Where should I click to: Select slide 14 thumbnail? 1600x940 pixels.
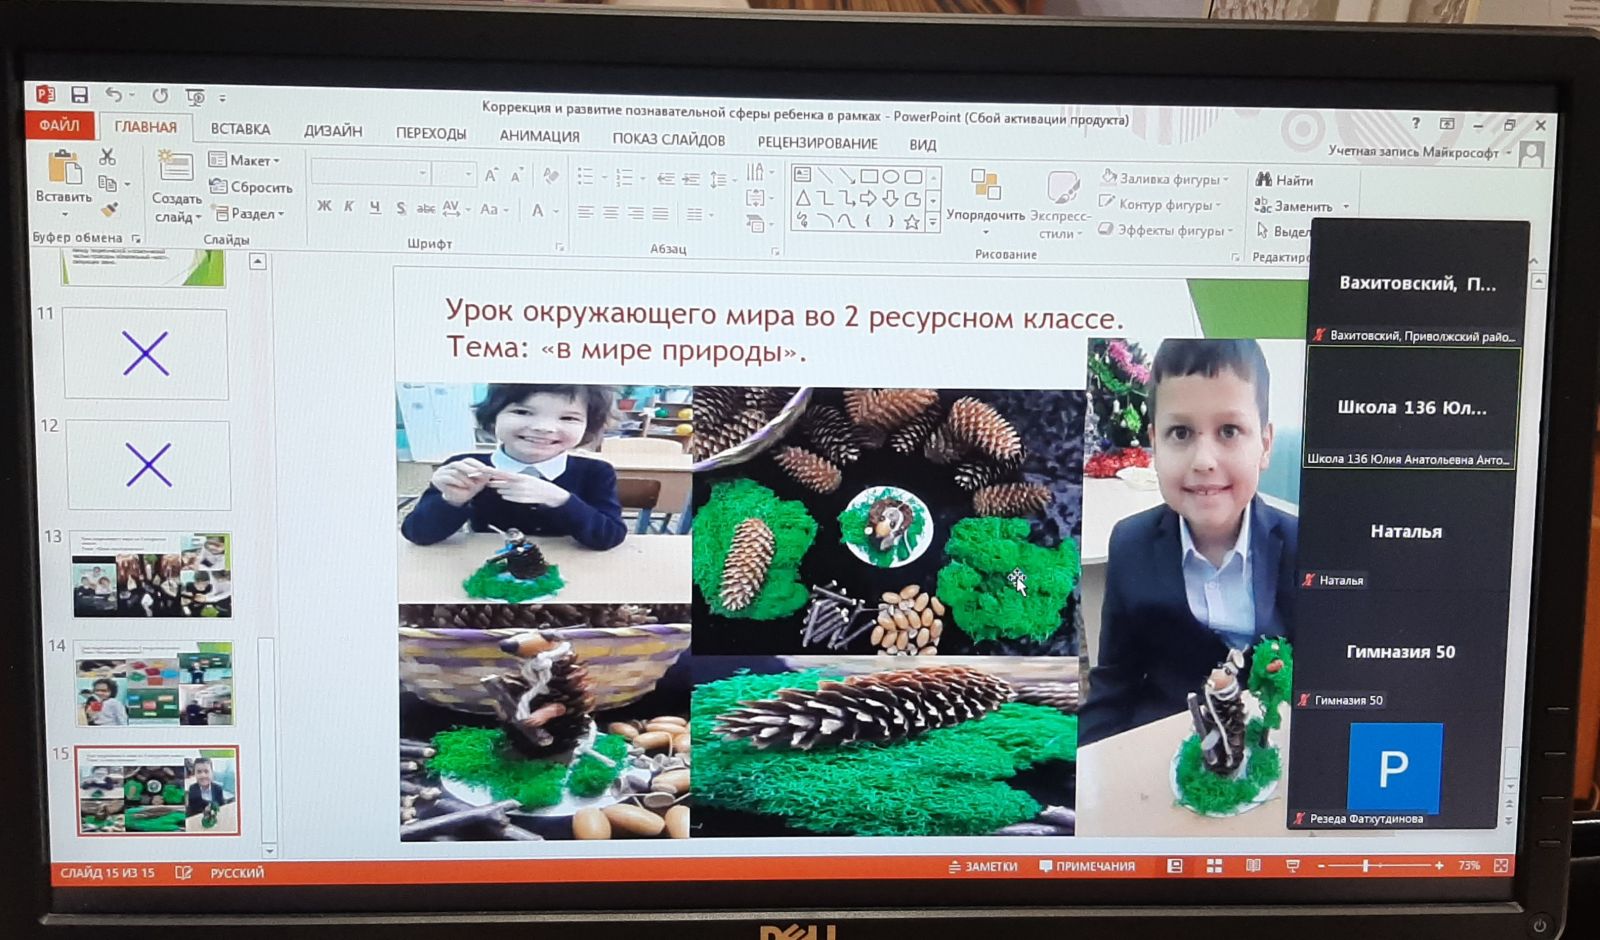click(154, 684)
